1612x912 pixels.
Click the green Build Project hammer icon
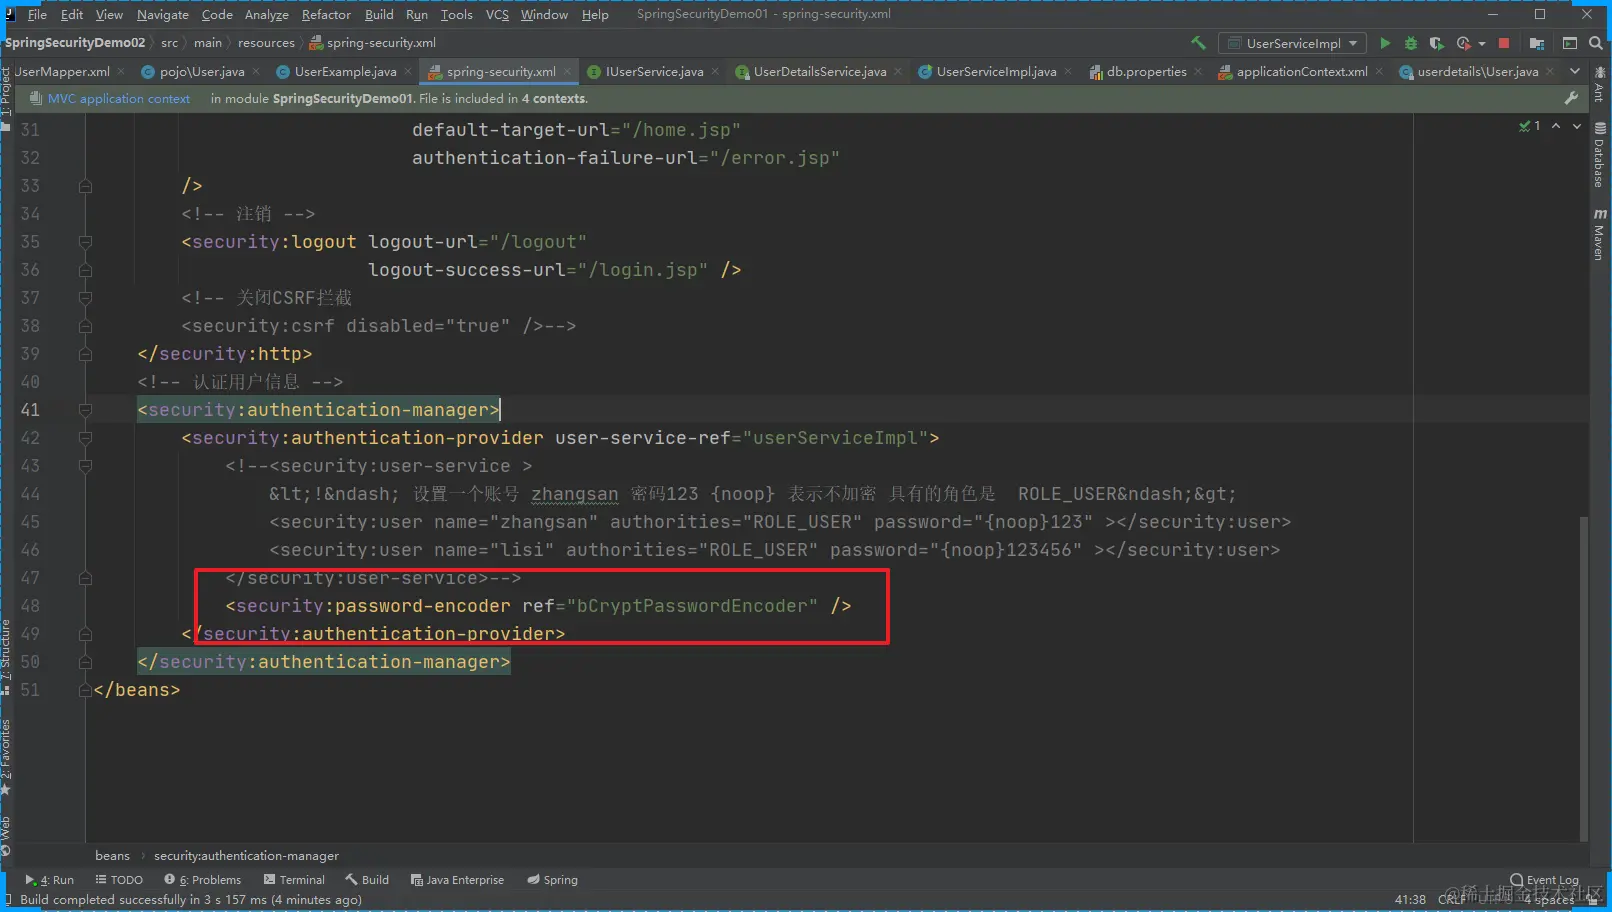tap(1198, 43)
